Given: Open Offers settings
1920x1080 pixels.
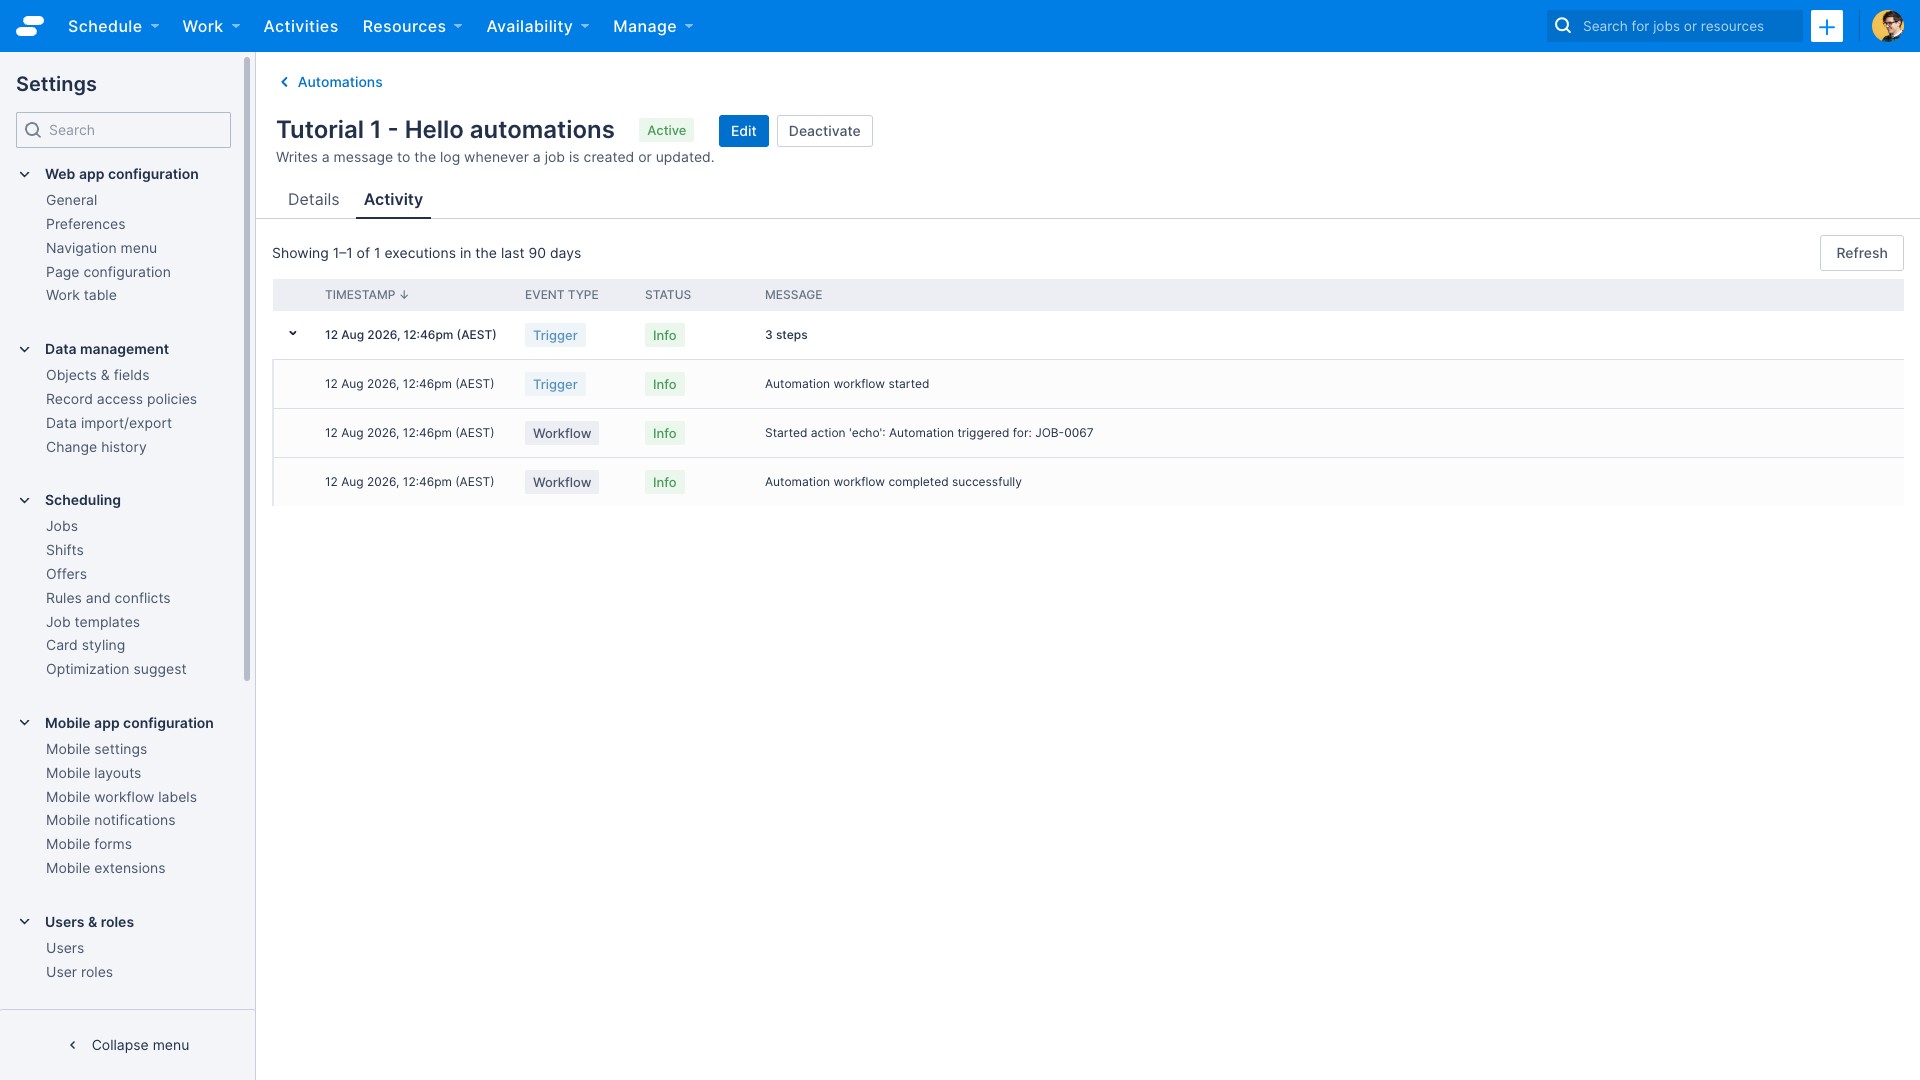Looking at the screenshot, I should click(x=66, y=574).
